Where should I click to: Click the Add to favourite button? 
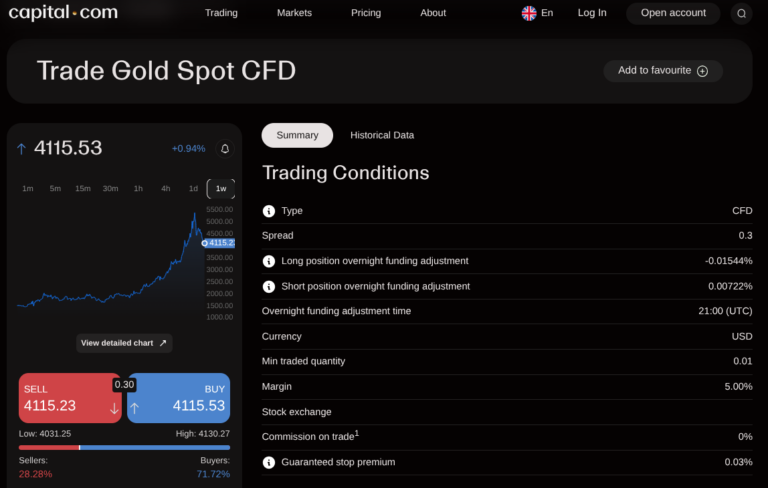click(663, 71)
